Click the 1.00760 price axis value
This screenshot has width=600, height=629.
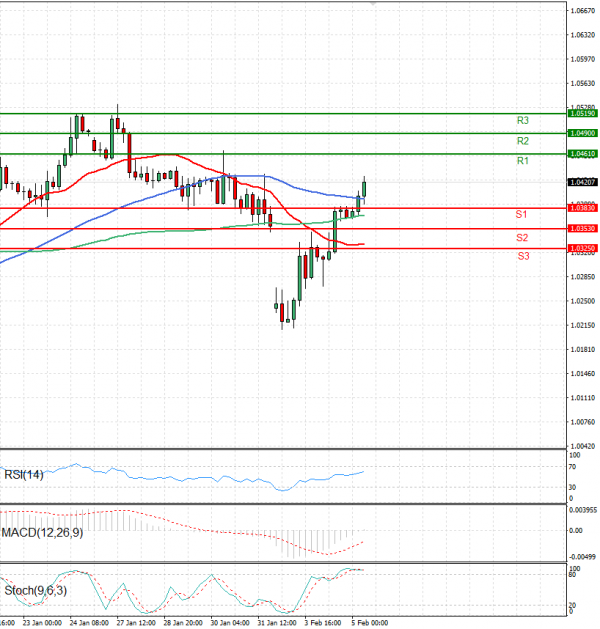(x=583, y=422)
